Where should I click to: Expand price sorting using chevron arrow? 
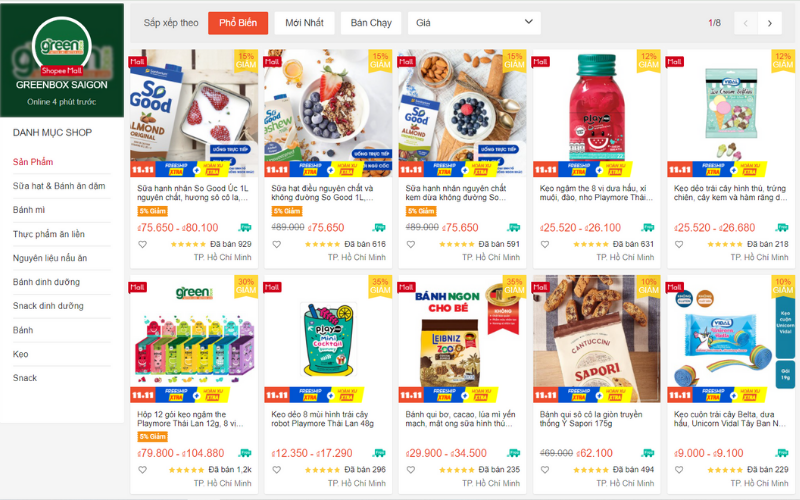529,22
